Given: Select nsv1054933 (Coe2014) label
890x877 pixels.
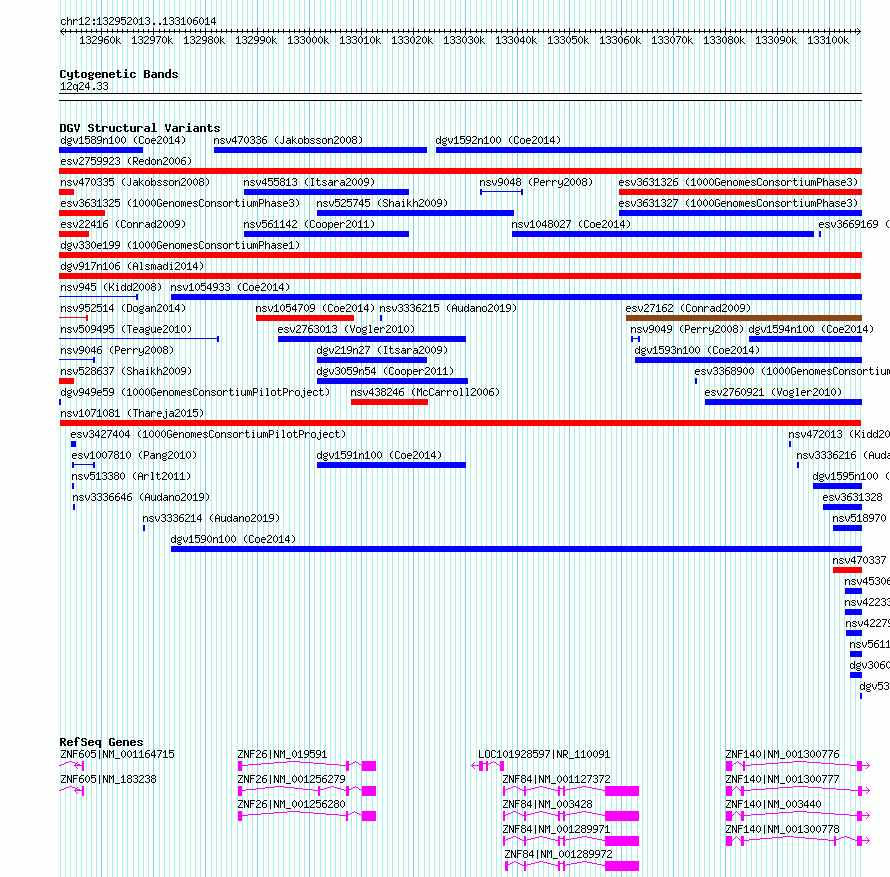Looking at the screenshot, I should pyautogui.click(x=230, y=287).
